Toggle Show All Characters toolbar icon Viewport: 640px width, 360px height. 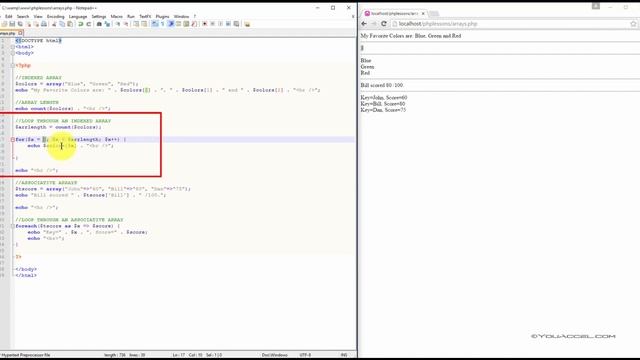pyautogui.click(x=163, y=24)
